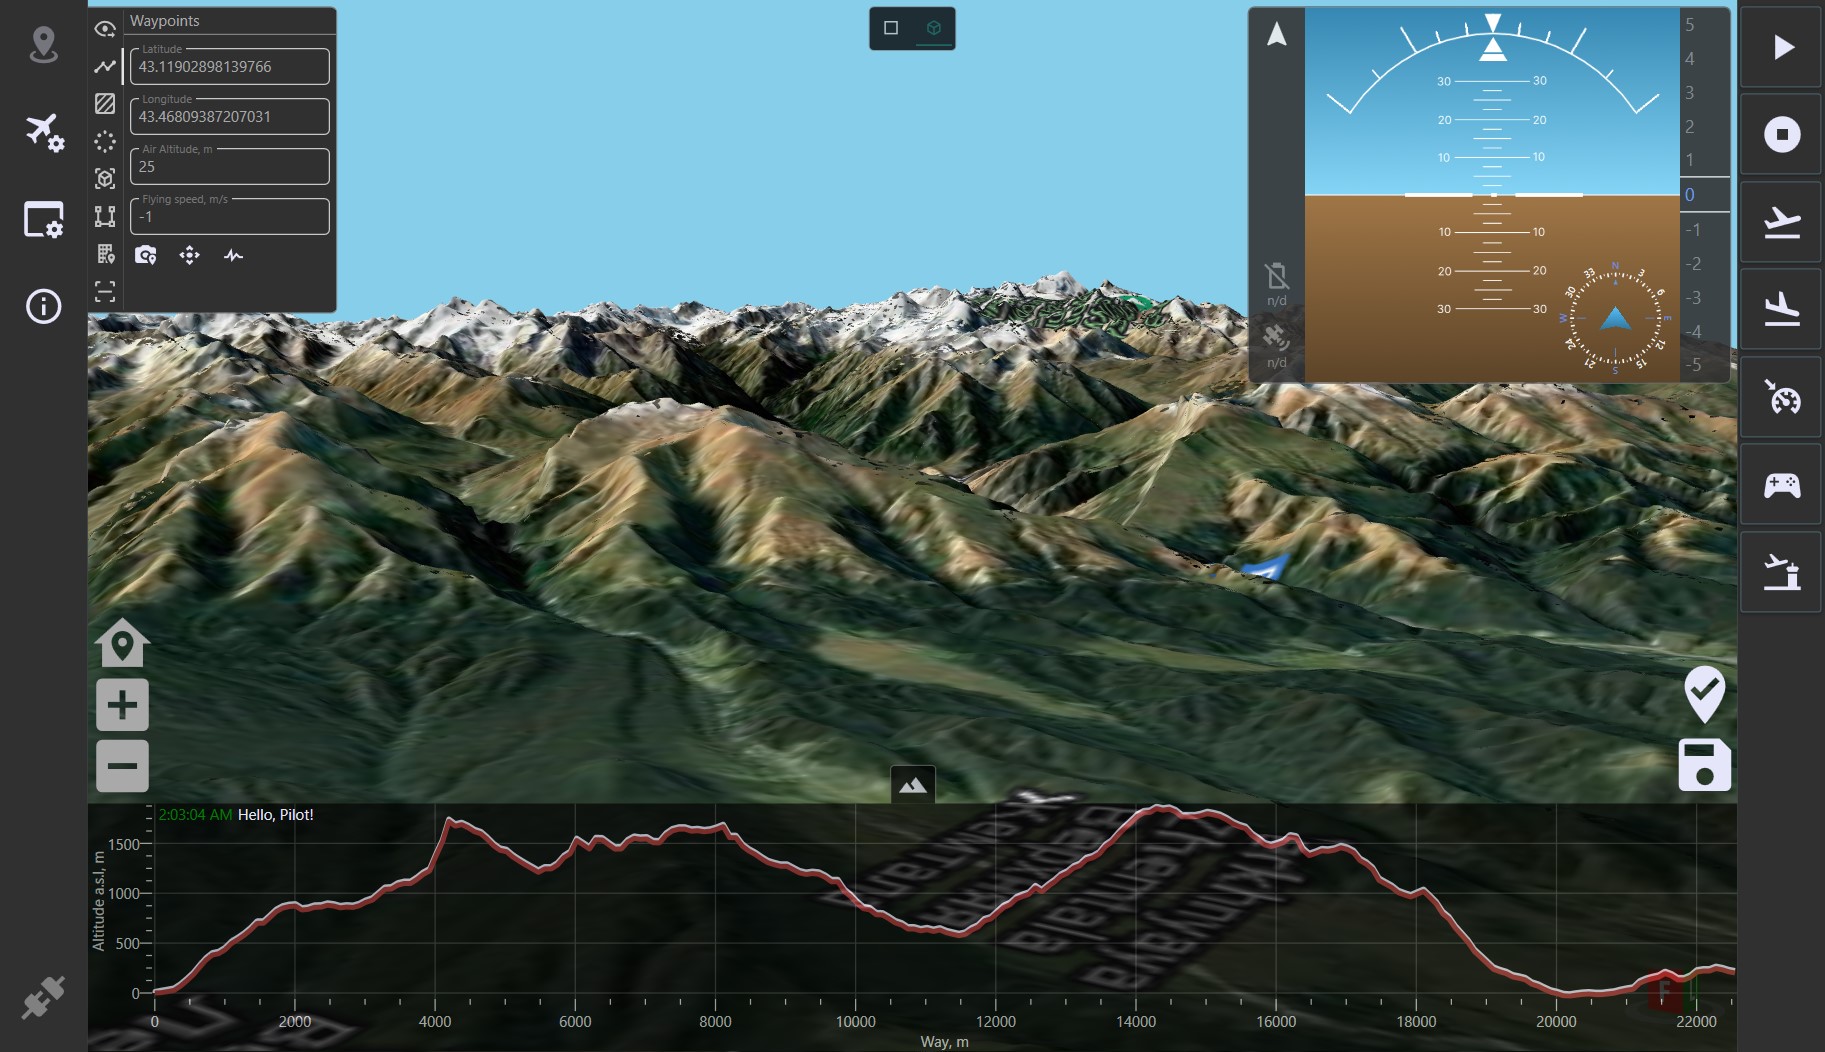Click the Air Altitude input field

coord(230,167)
